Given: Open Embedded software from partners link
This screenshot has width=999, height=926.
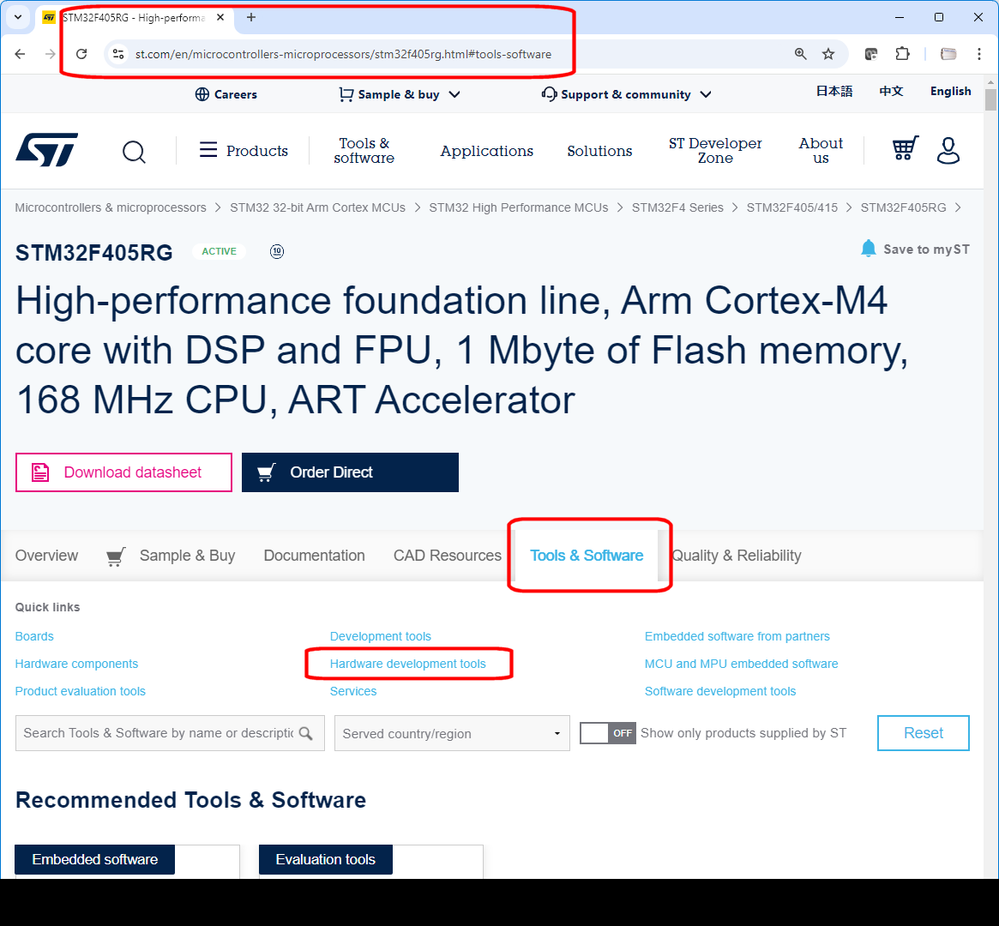Looking at the screenshot, I should click(x=737, y=637).
